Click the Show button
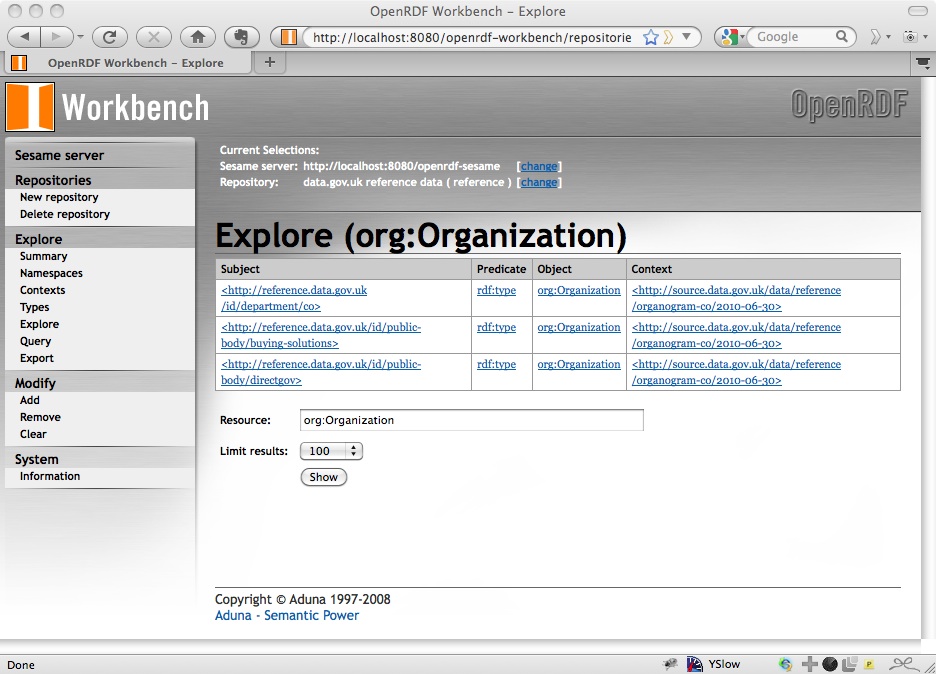The width and height of the screenshot is (936, 674). (324, 477)
